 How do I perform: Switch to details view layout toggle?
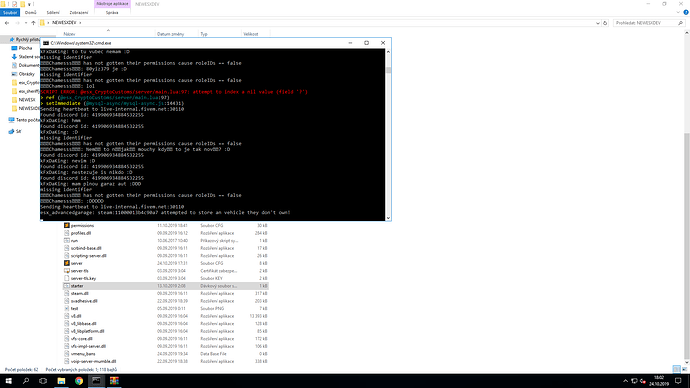coord(676,370)
